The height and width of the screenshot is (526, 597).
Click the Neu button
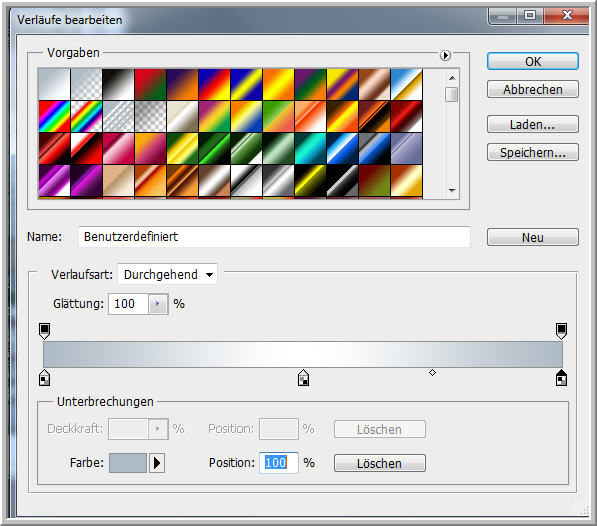pos(533,237)
